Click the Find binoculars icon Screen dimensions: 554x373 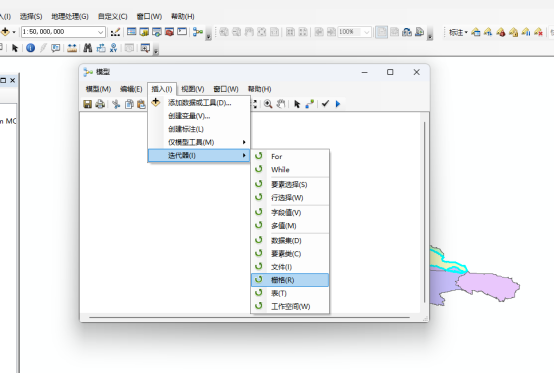pos(88,48)
